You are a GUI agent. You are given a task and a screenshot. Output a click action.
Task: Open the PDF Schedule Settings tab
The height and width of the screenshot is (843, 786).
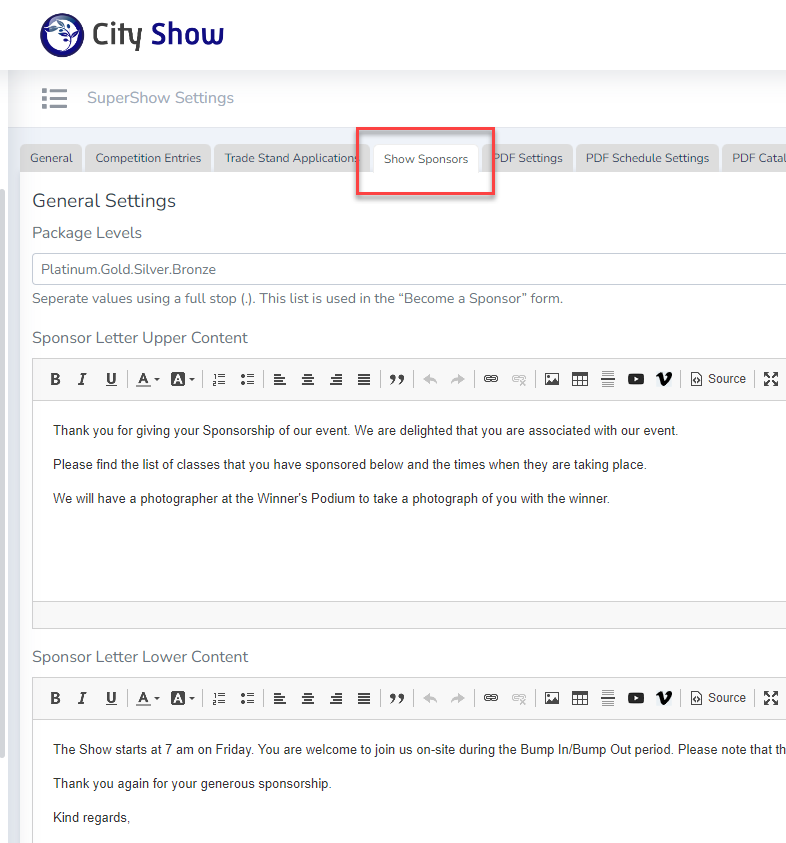(x=647, y=158)
